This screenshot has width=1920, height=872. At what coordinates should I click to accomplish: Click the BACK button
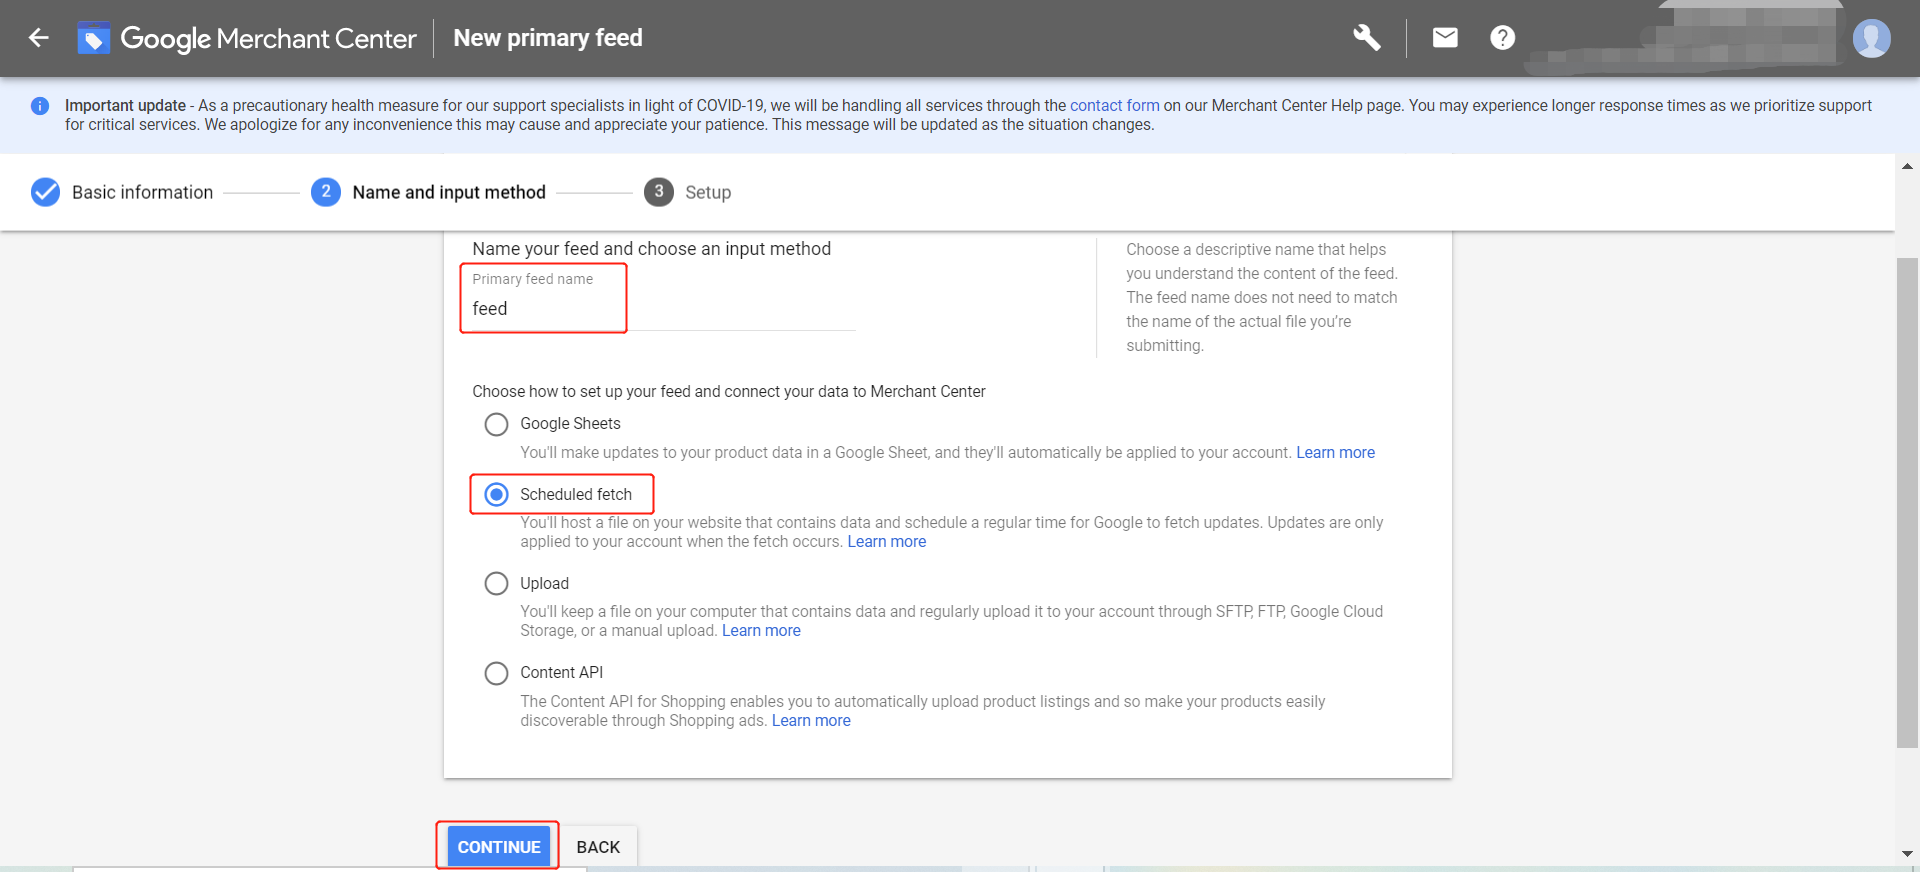tap(598, 846)
